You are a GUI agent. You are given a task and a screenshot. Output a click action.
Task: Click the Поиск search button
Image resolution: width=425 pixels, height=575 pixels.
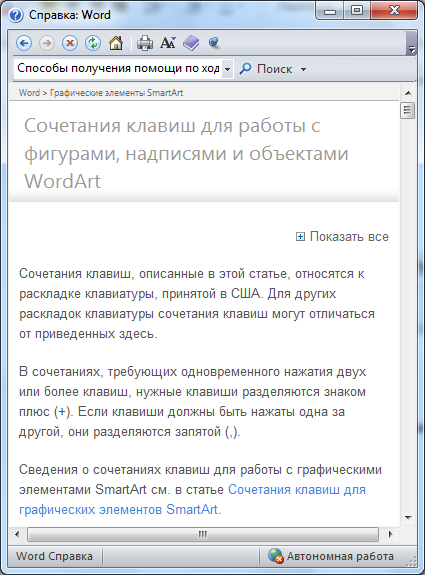click(265, 69)
